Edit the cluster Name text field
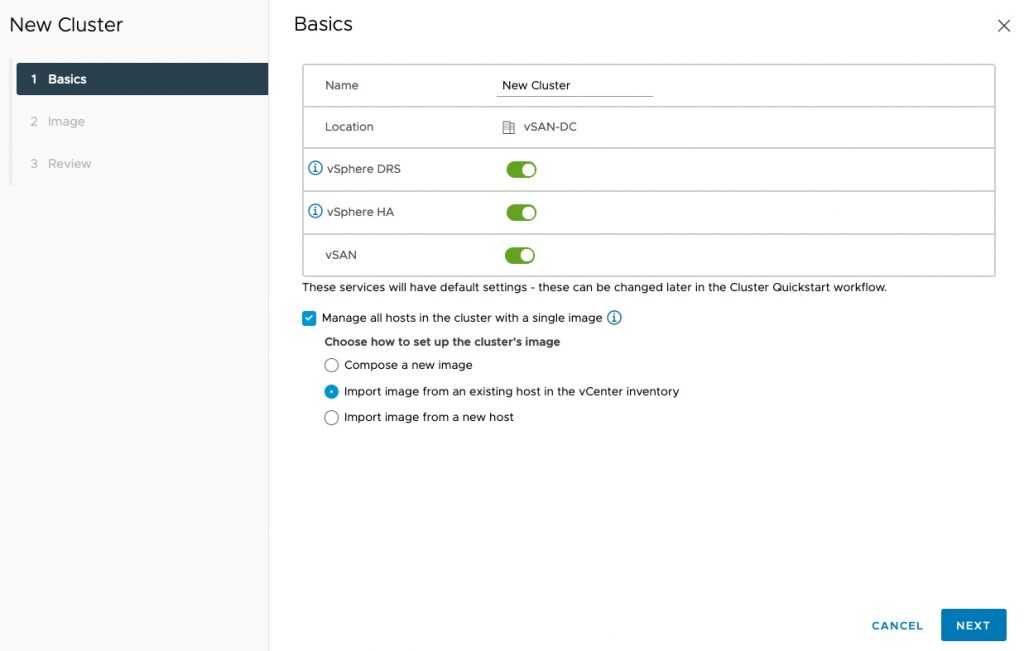 point(575,86)
